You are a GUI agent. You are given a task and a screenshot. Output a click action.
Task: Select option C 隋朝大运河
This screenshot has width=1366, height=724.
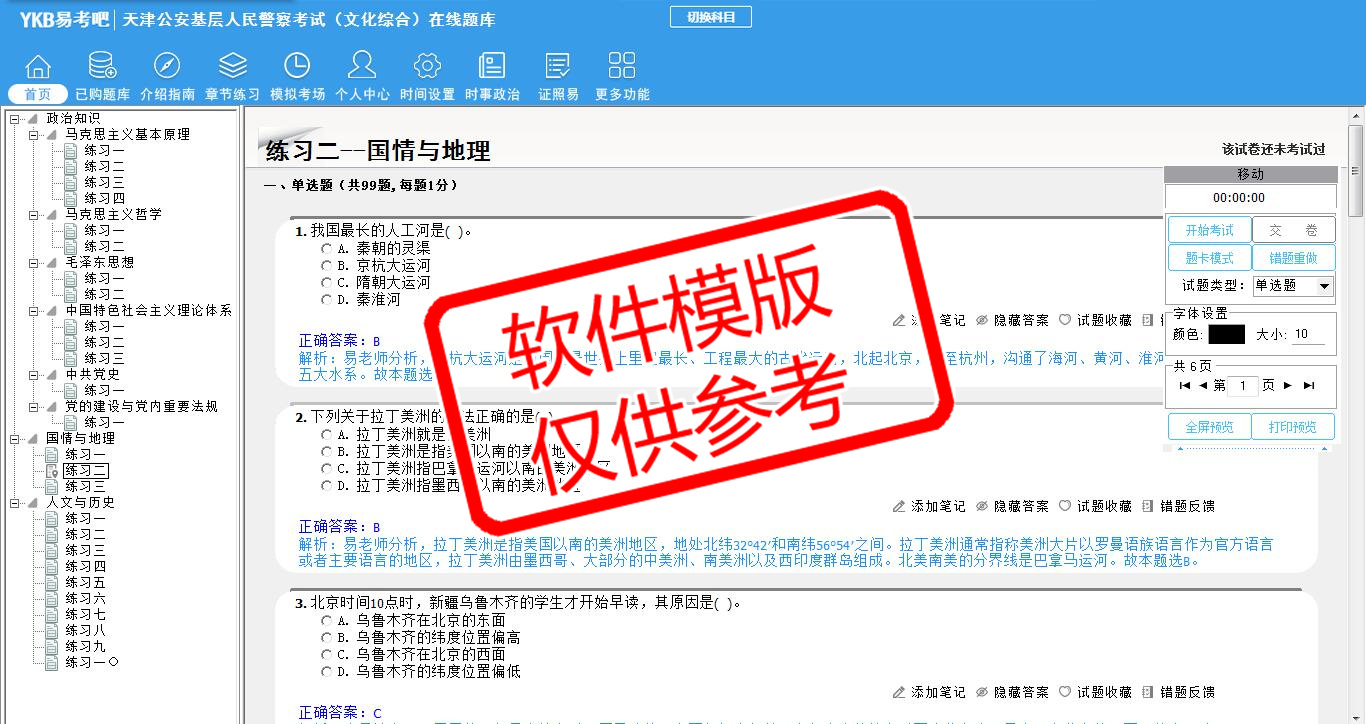[x=326, y=282]
